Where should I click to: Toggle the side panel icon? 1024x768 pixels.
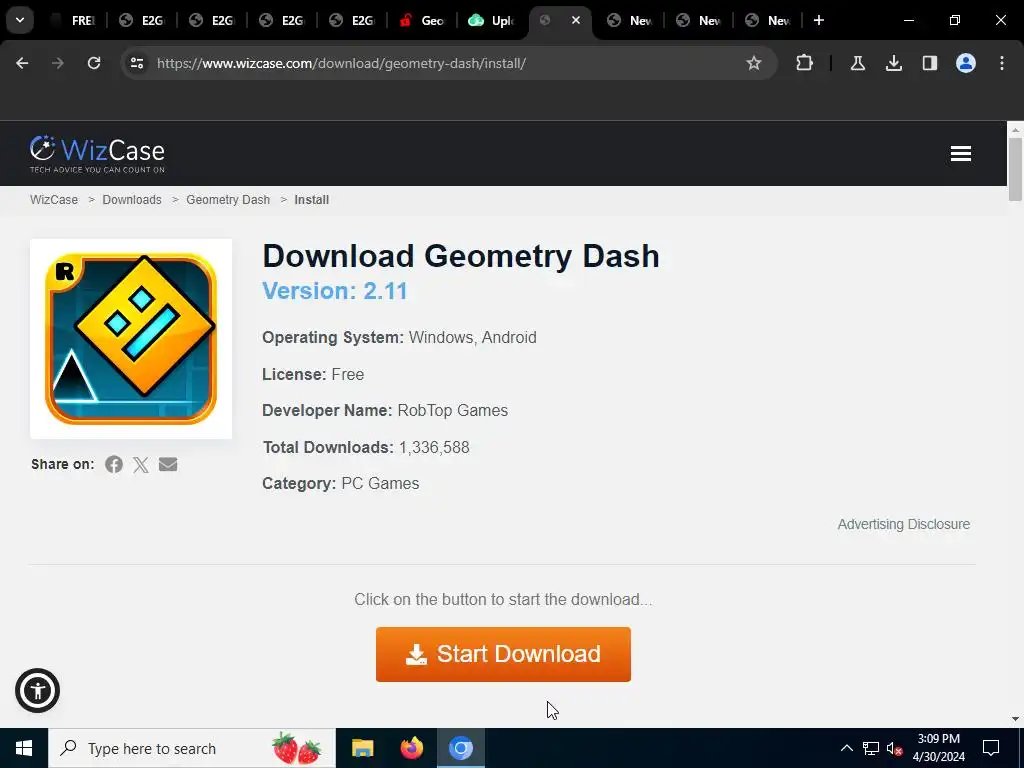click(929, 63)
